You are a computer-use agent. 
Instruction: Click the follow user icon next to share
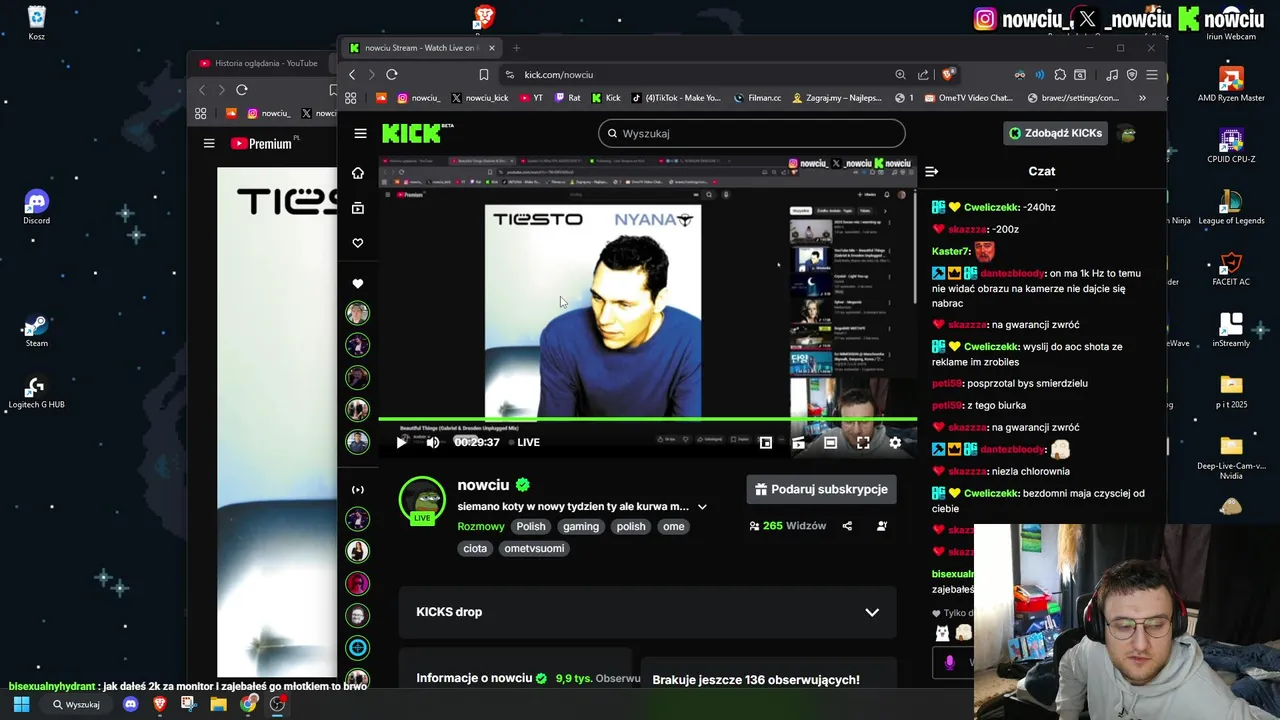click(881, 526)
